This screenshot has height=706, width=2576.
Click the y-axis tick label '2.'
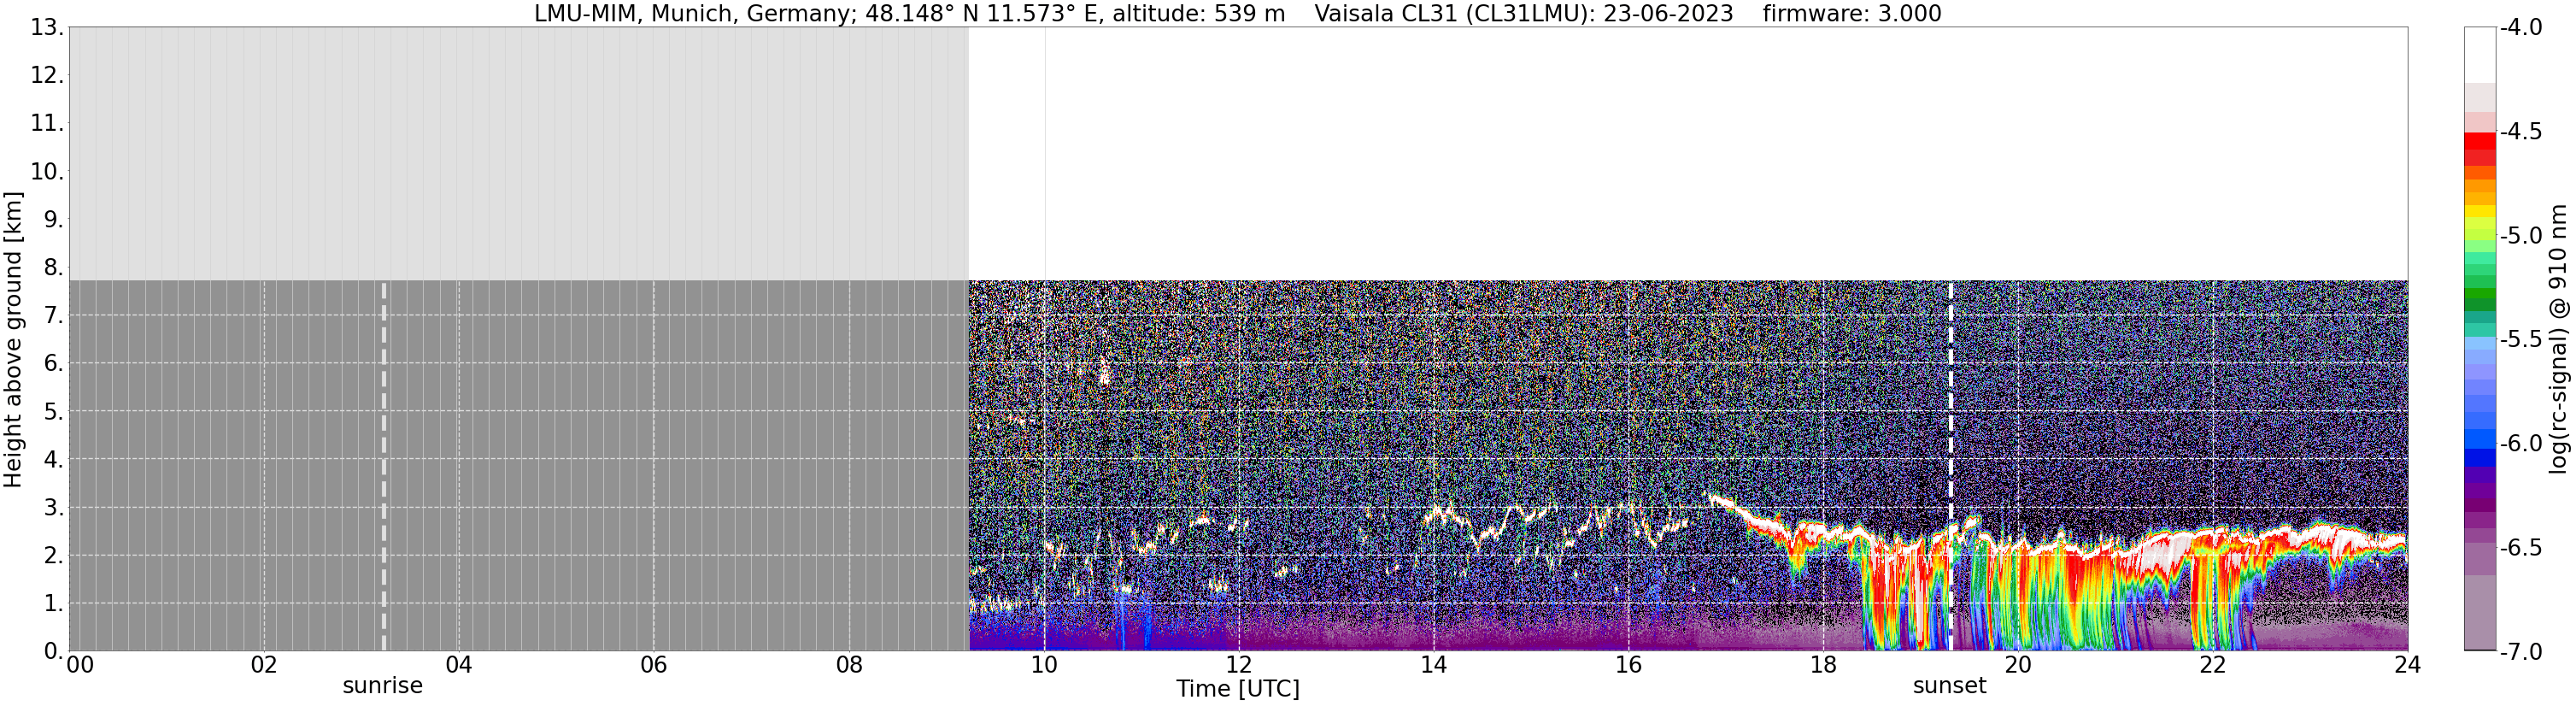coord(54,556)
